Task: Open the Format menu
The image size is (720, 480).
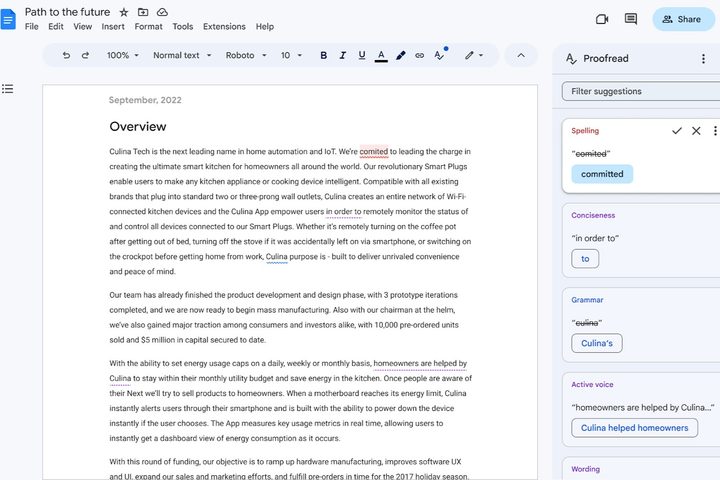Action: pyautogui.click(x=148, y=27)
